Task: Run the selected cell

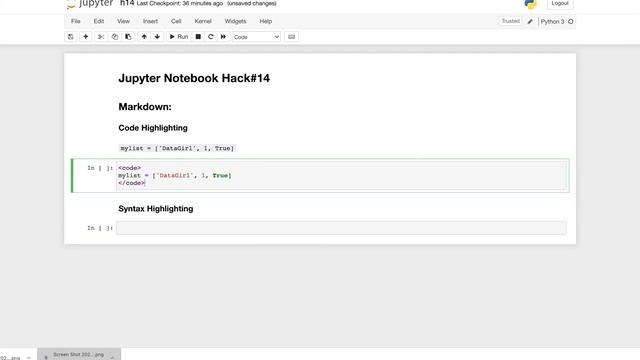Action: [178, 37]
